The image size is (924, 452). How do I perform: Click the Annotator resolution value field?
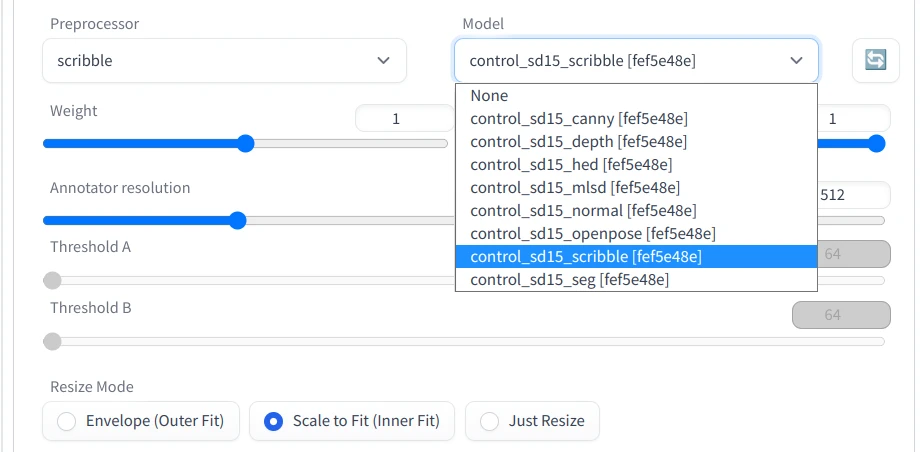tap(851, 195)
